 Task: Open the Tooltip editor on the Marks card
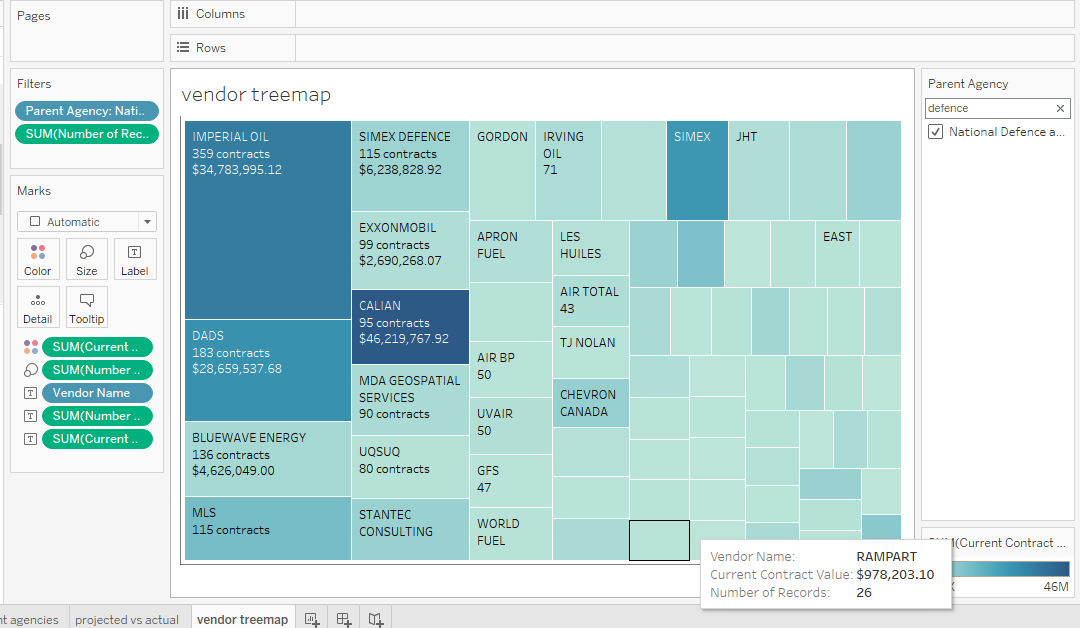pos(86,307)
